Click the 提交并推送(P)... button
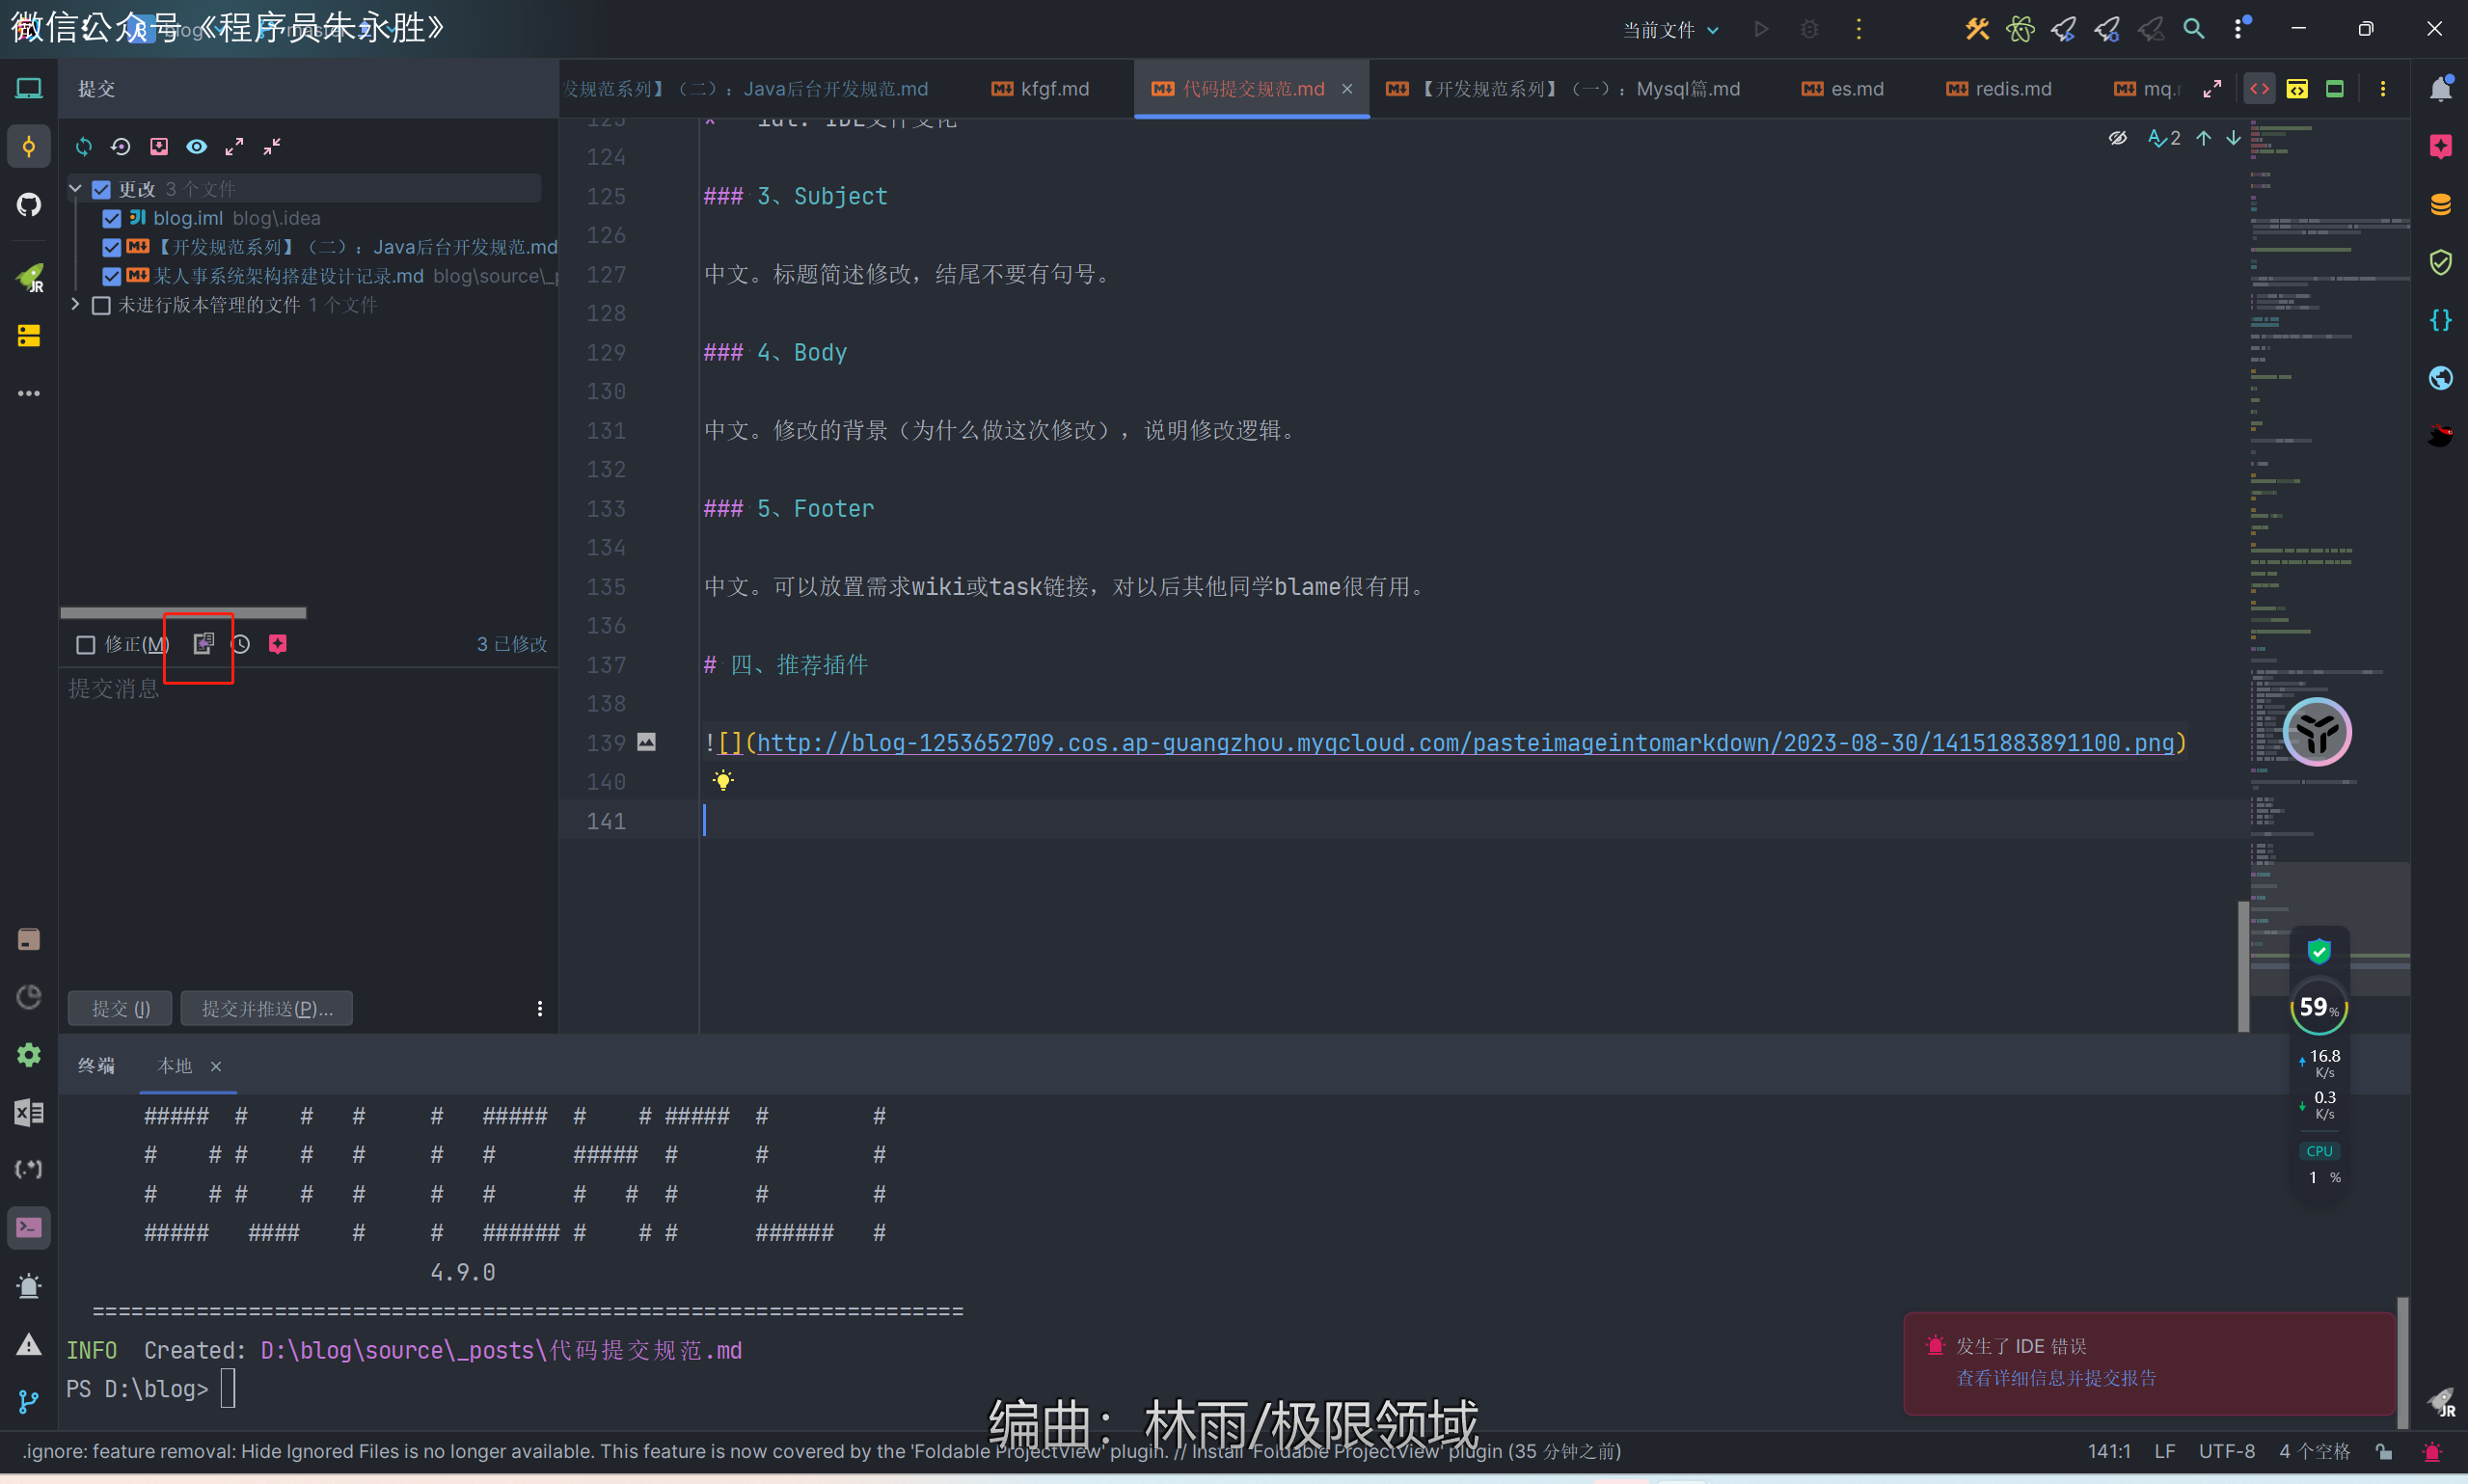The height and width of the screenshot is (1484, 2468). pos(267,1008)
